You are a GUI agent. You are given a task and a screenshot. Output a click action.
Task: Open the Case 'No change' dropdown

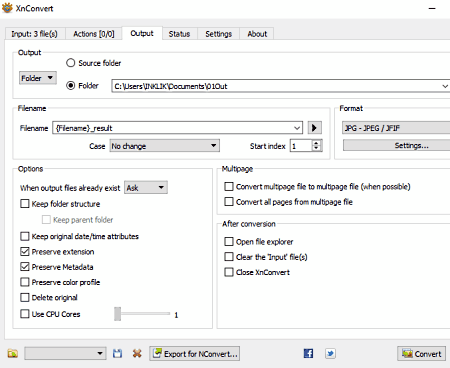tap(165, 146)
